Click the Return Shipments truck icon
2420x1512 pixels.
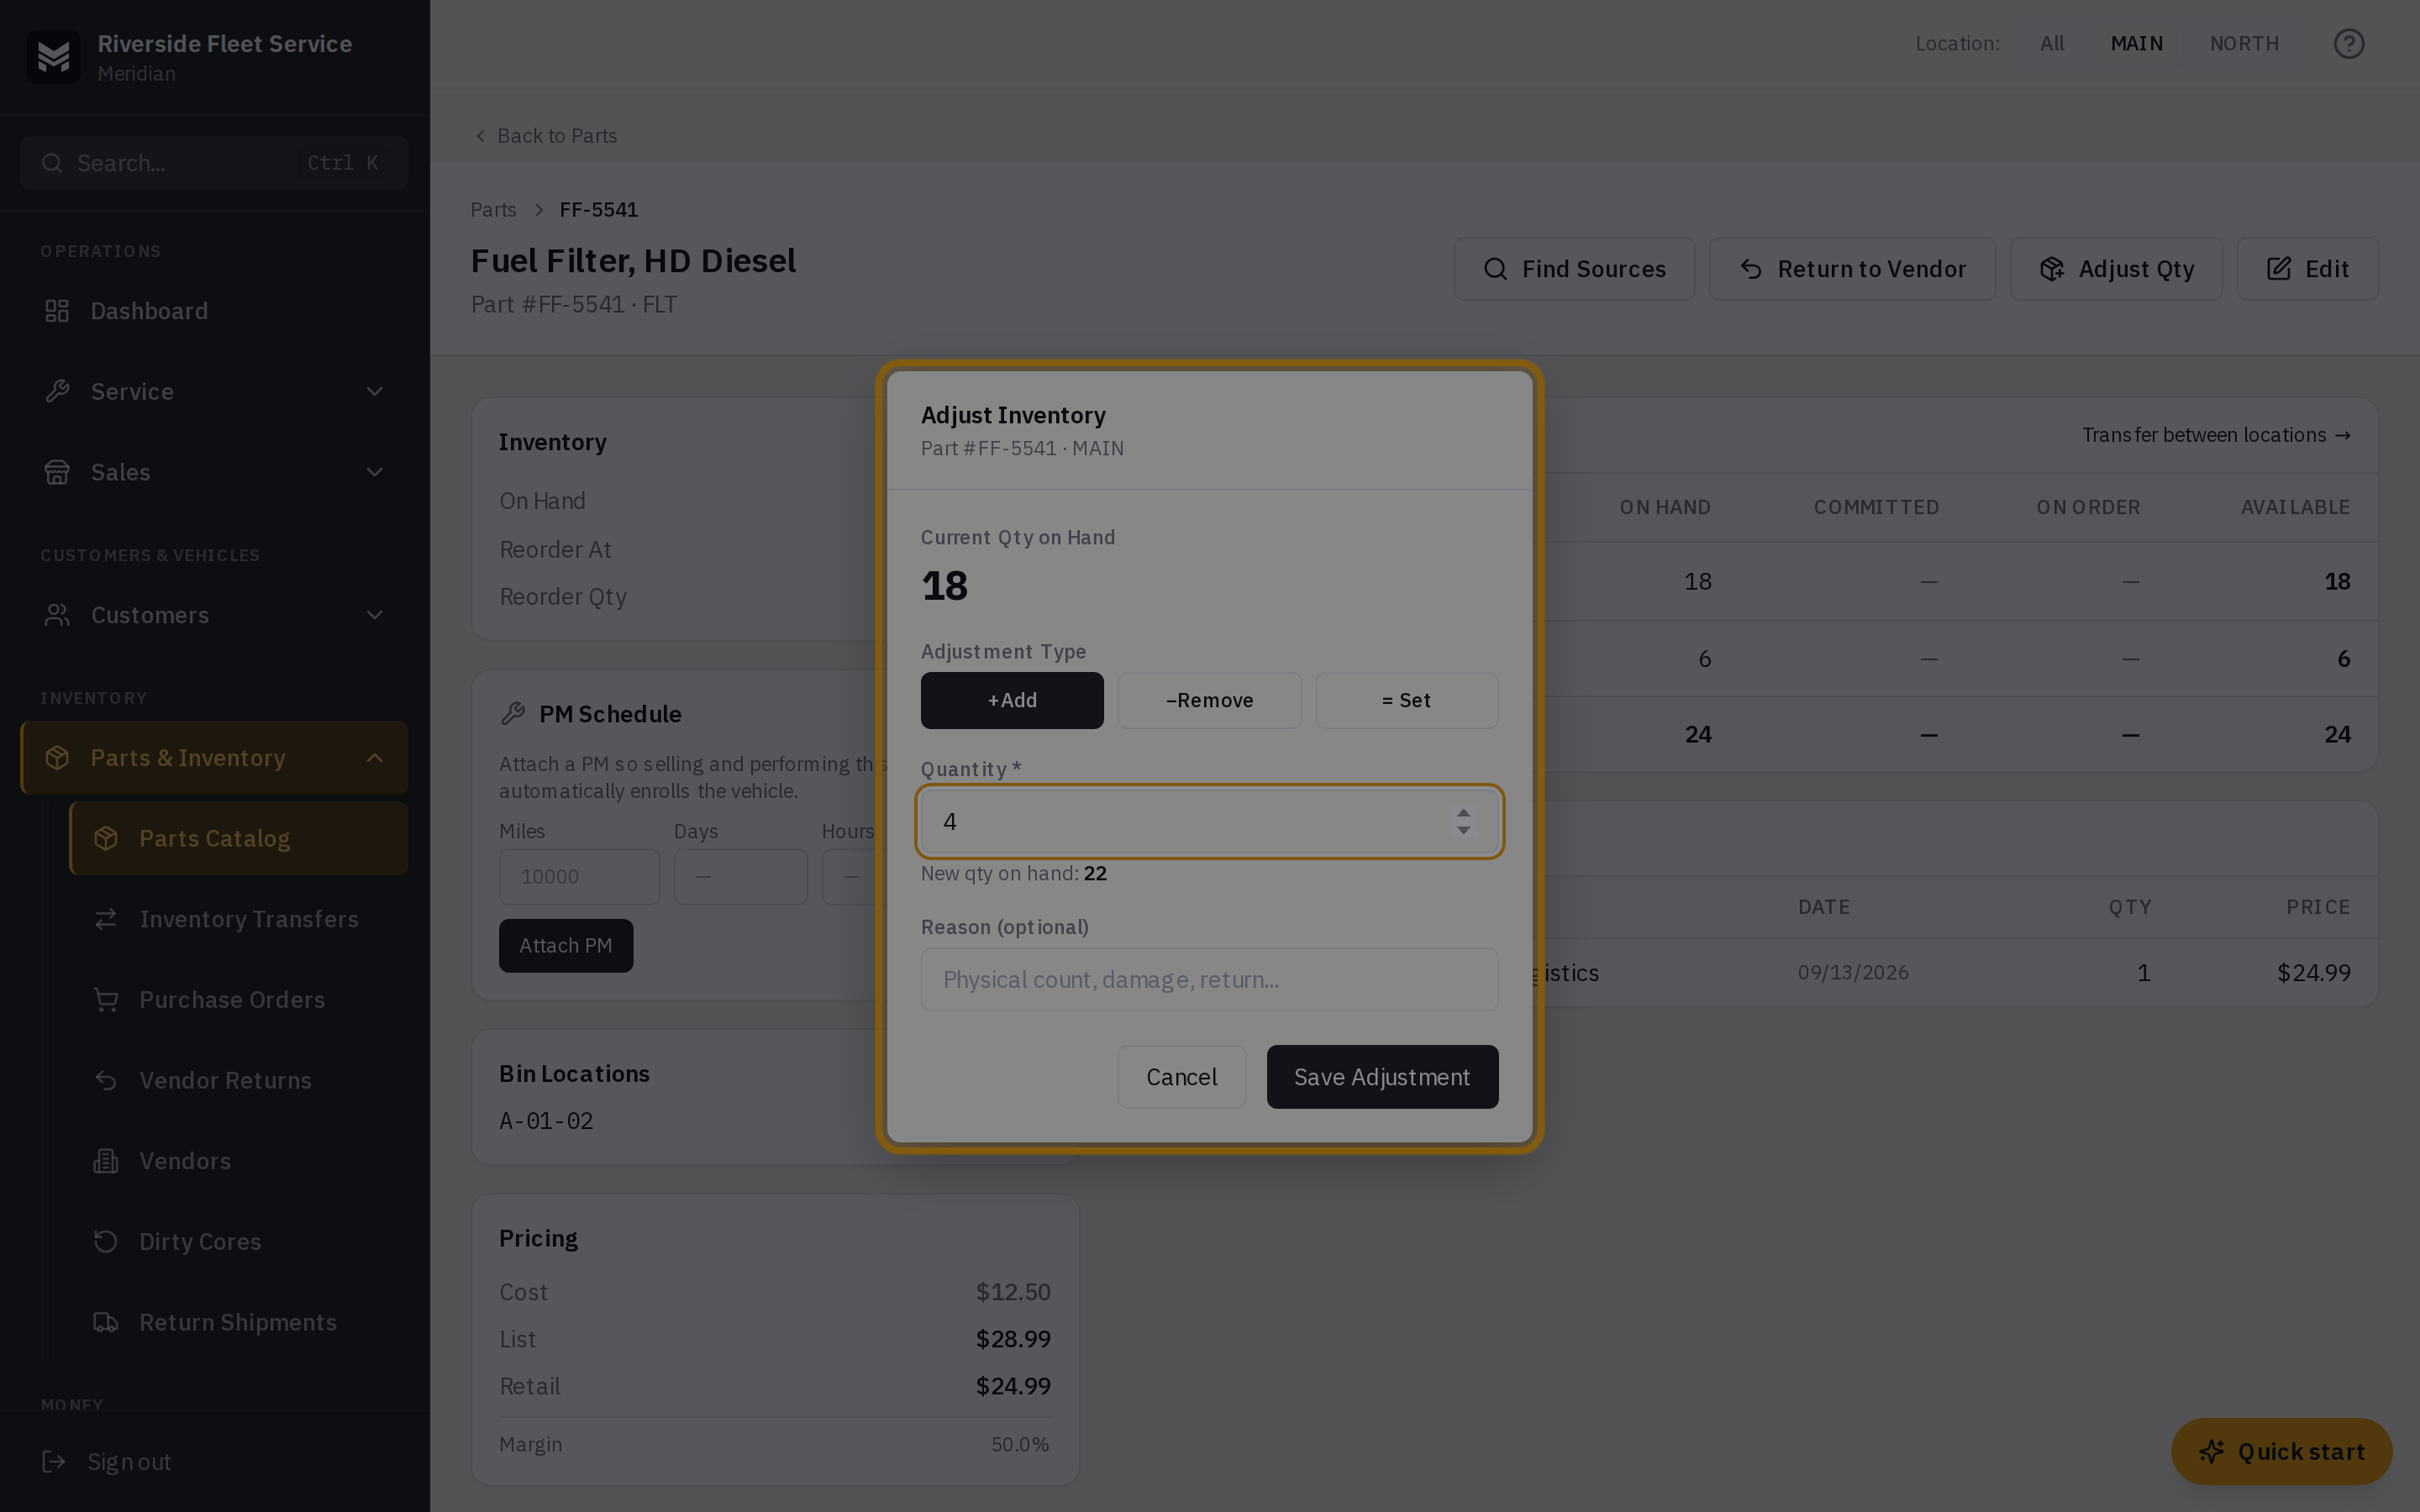(106, 1322)
